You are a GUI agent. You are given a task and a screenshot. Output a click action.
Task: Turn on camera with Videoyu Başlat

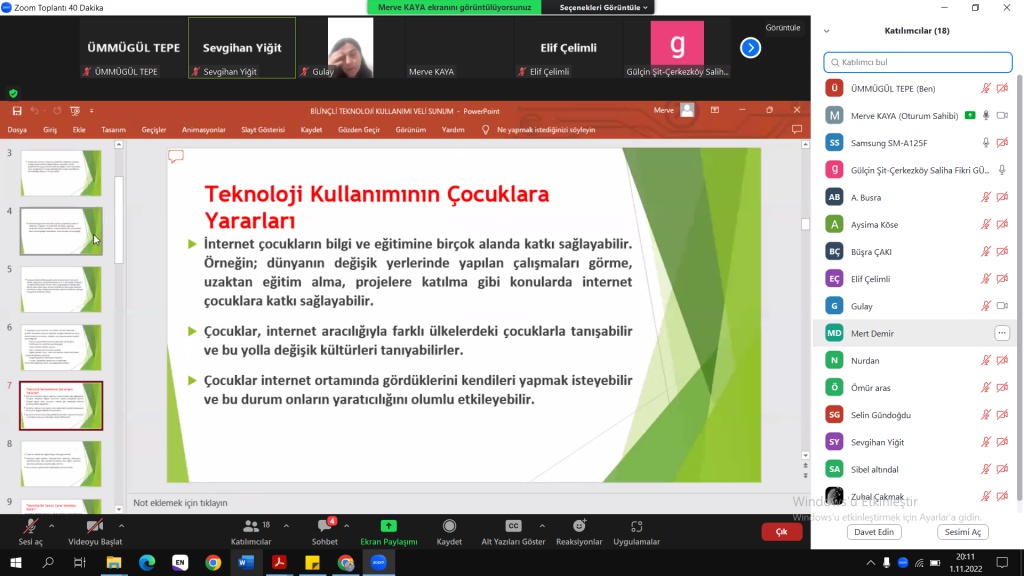pos(94,527)
